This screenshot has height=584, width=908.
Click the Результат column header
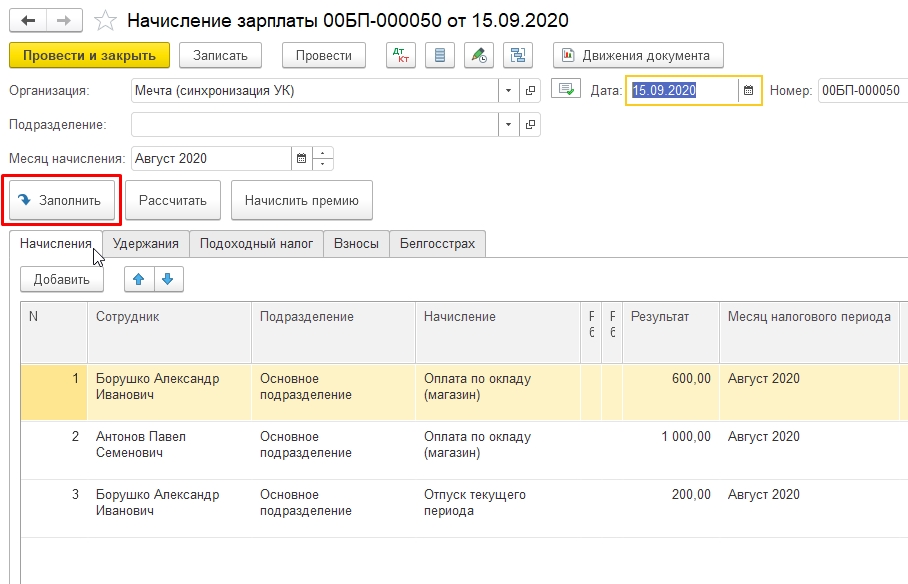(x=671, y=332)
